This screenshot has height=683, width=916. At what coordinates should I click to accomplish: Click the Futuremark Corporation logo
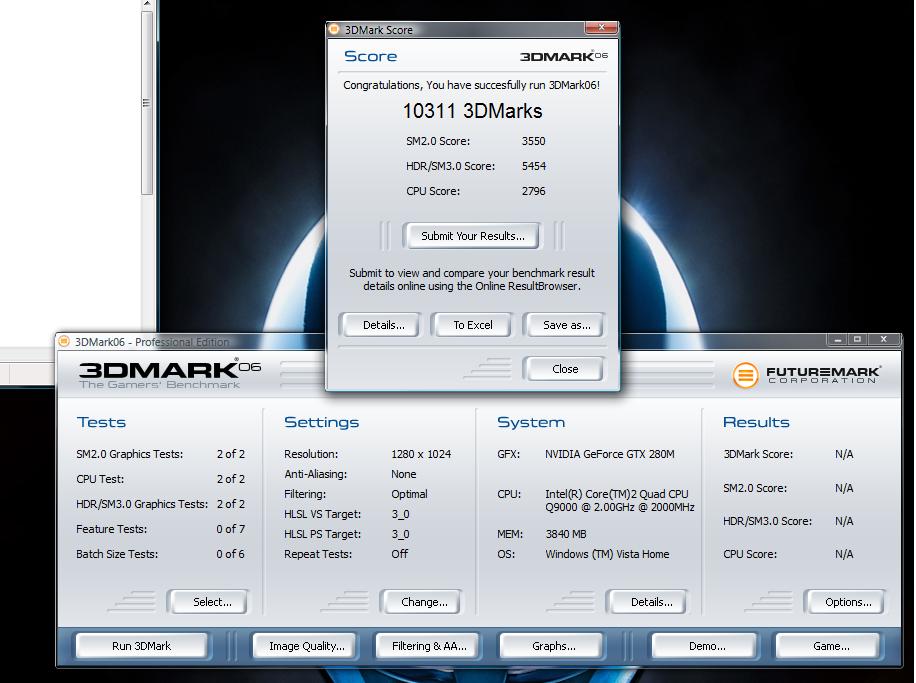point(806,375)
